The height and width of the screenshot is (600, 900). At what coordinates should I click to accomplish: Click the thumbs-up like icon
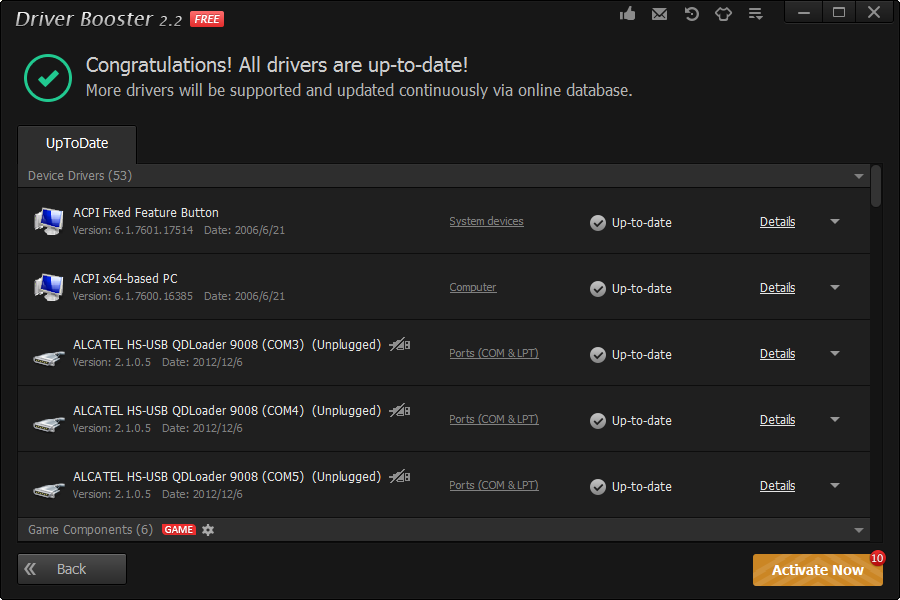pos(627,13)
